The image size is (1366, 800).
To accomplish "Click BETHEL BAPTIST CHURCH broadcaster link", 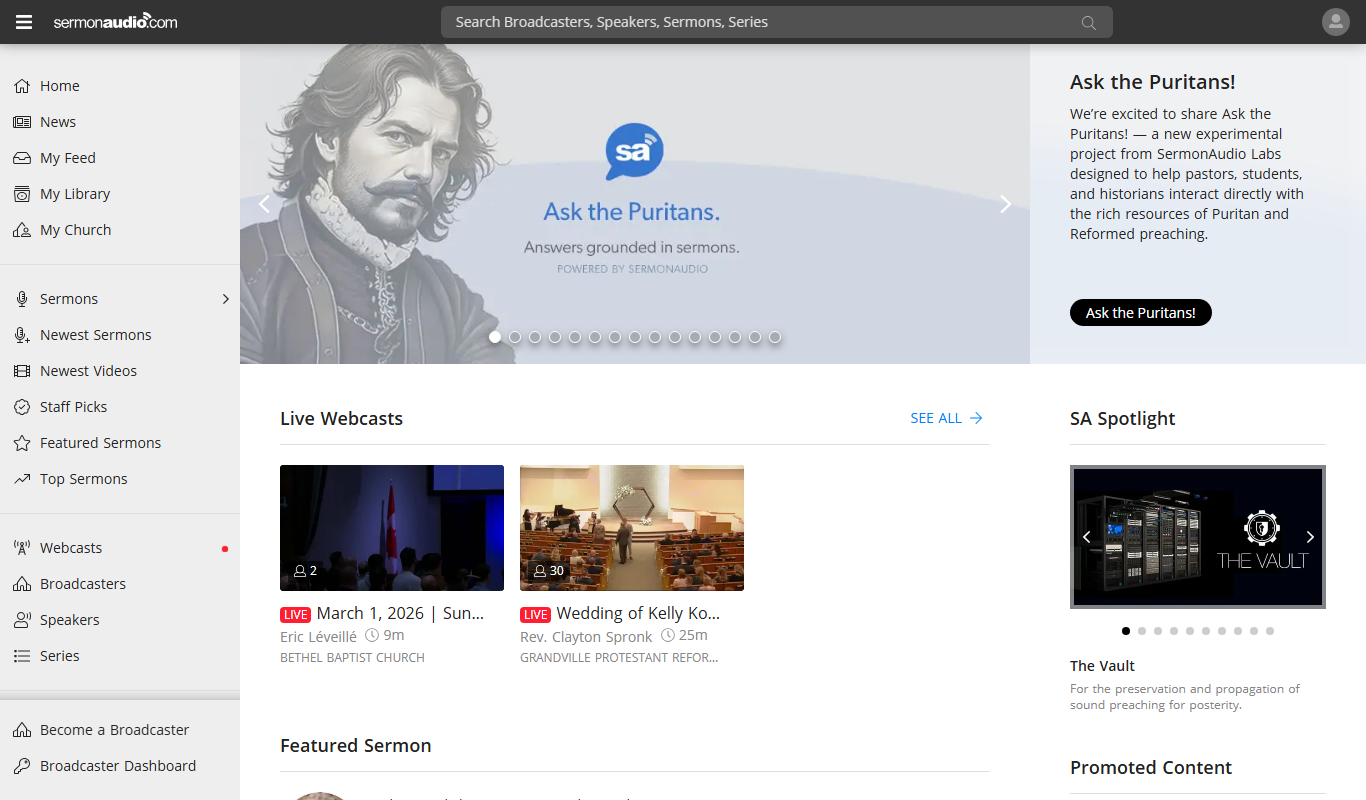I will click(352, 658).
